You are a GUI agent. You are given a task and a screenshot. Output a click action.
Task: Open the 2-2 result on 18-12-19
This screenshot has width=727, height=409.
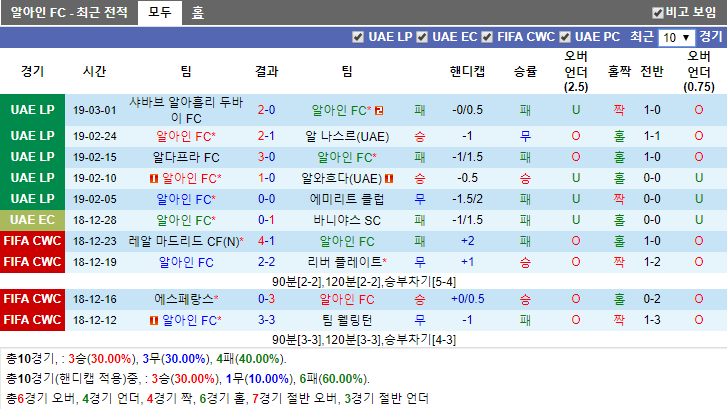coord(267,262)
